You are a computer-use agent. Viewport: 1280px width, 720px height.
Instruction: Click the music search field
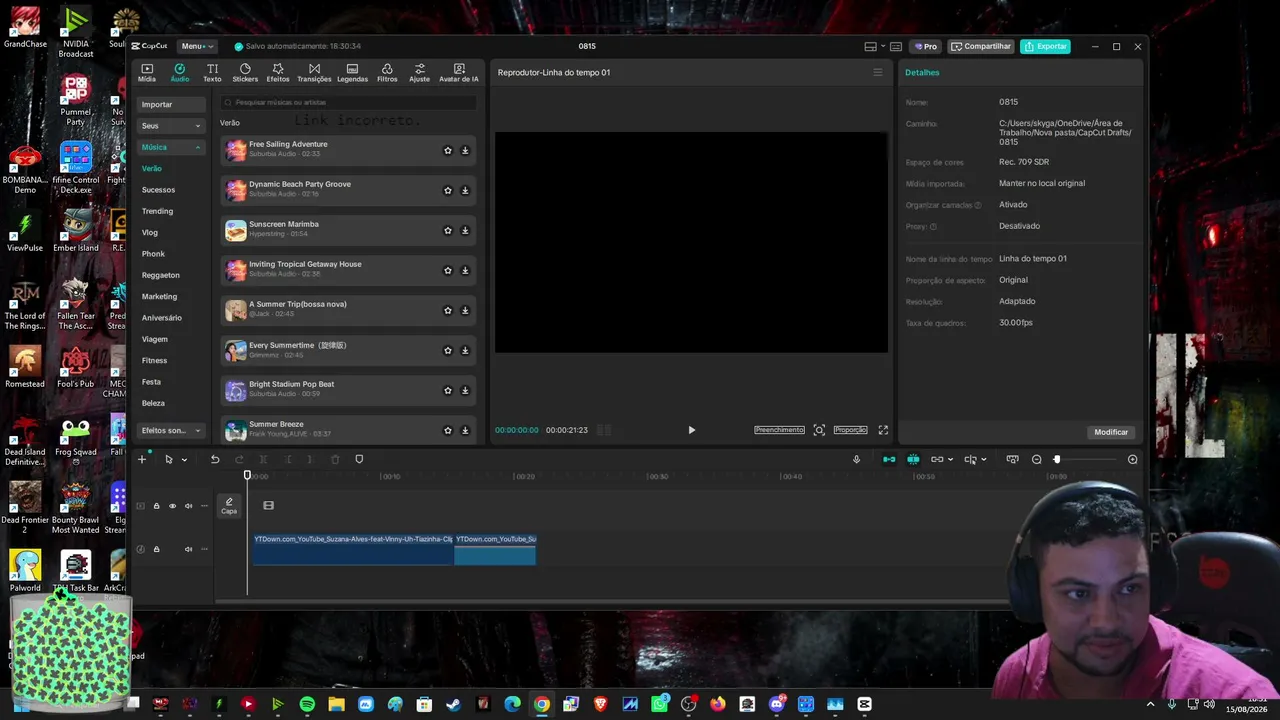(x=348, y=102)
